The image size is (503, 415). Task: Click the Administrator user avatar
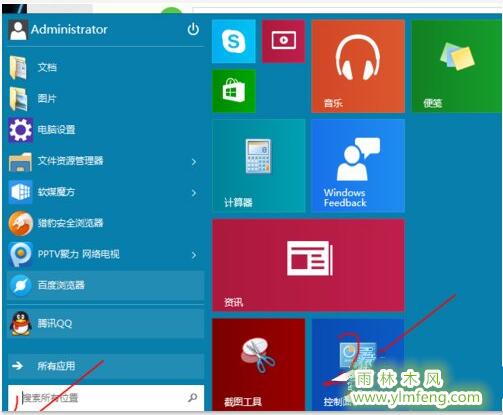tap(18, 30)
